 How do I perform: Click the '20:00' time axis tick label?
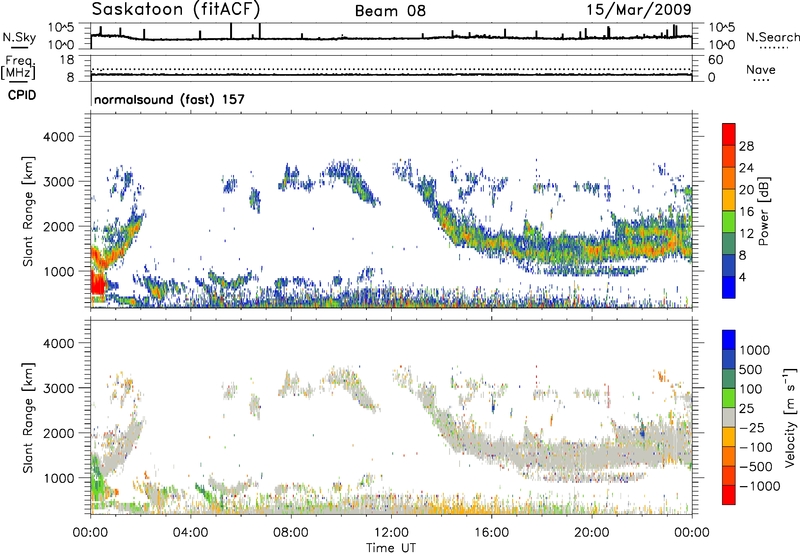tap(592, 533)
